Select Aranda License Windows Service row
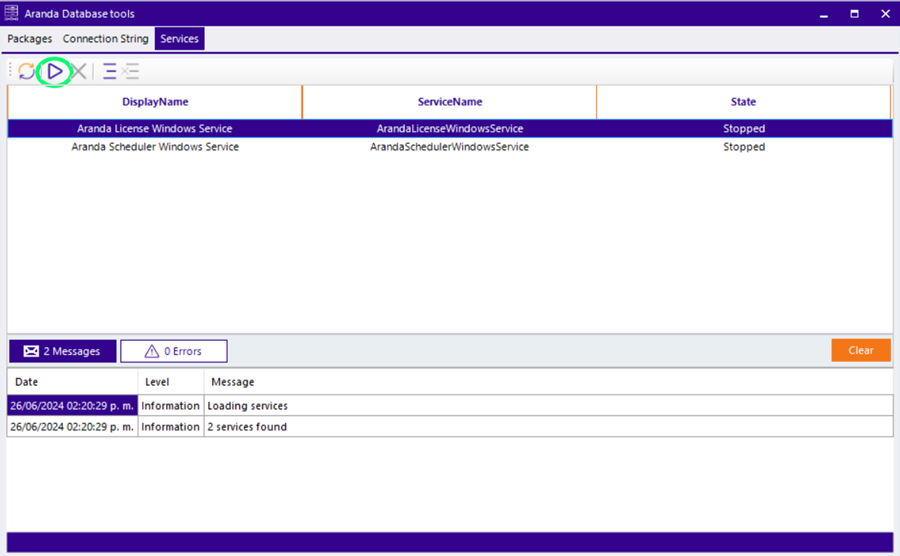Viewport: 900px width, 556px height. click(x=450, y=129)
